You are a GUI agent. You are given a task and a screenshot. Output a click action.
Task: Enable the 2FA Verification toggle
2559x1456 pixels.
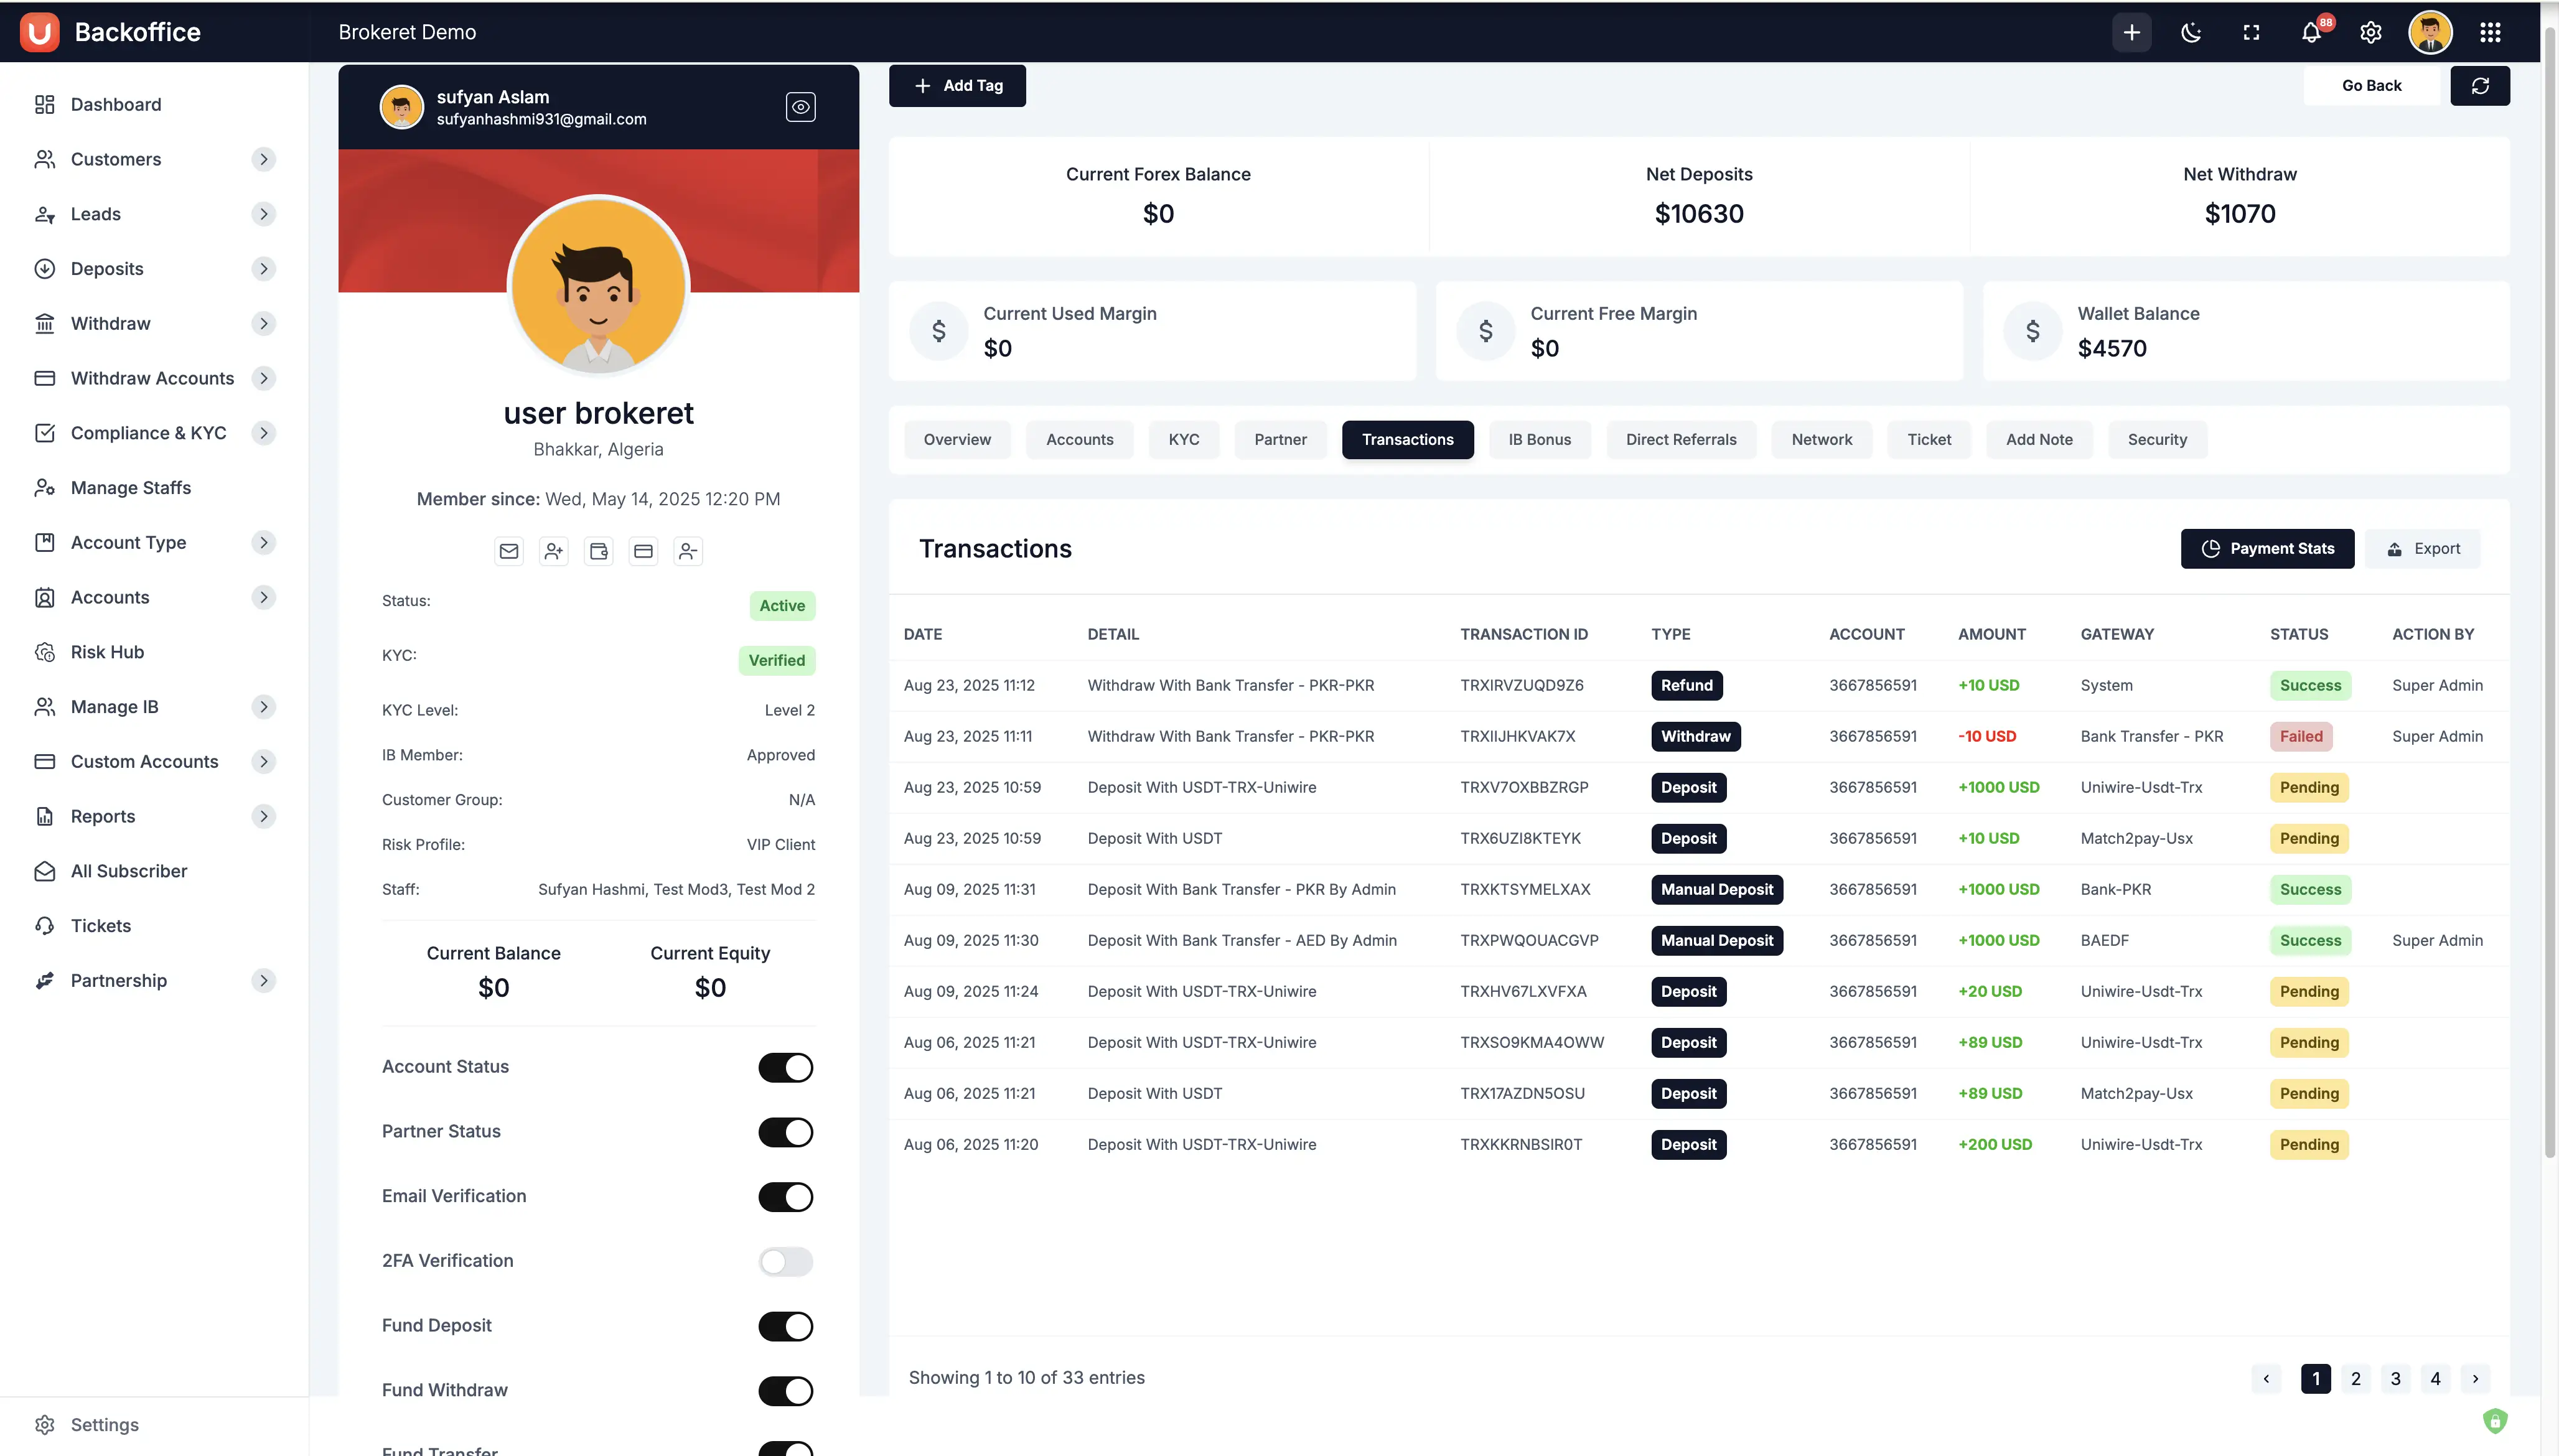(x=785, y=1261)
